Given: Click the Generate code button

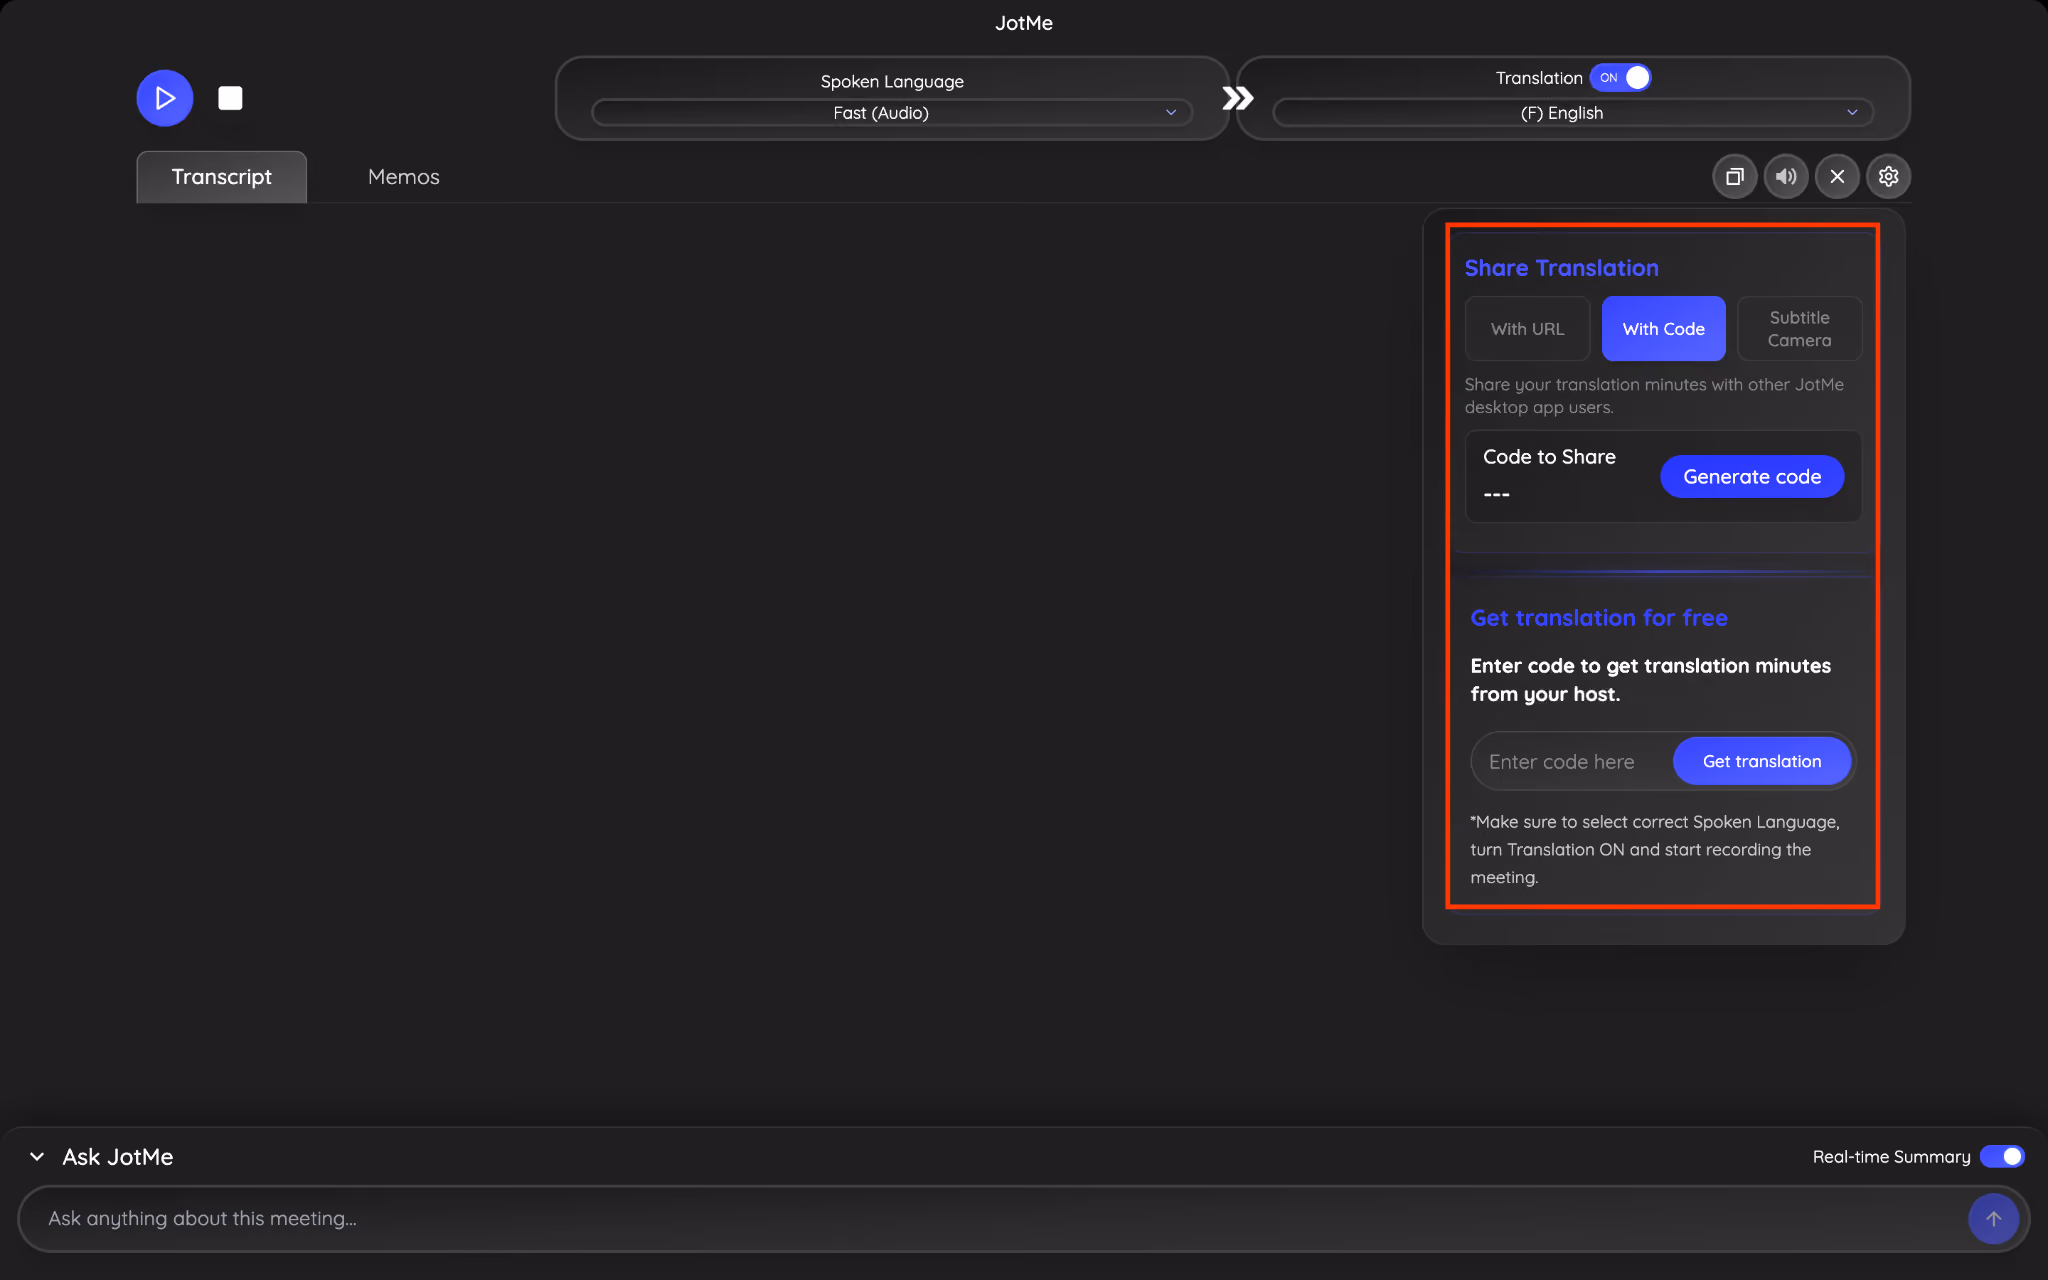Looking at the screenshot, I should point(1752,477).
